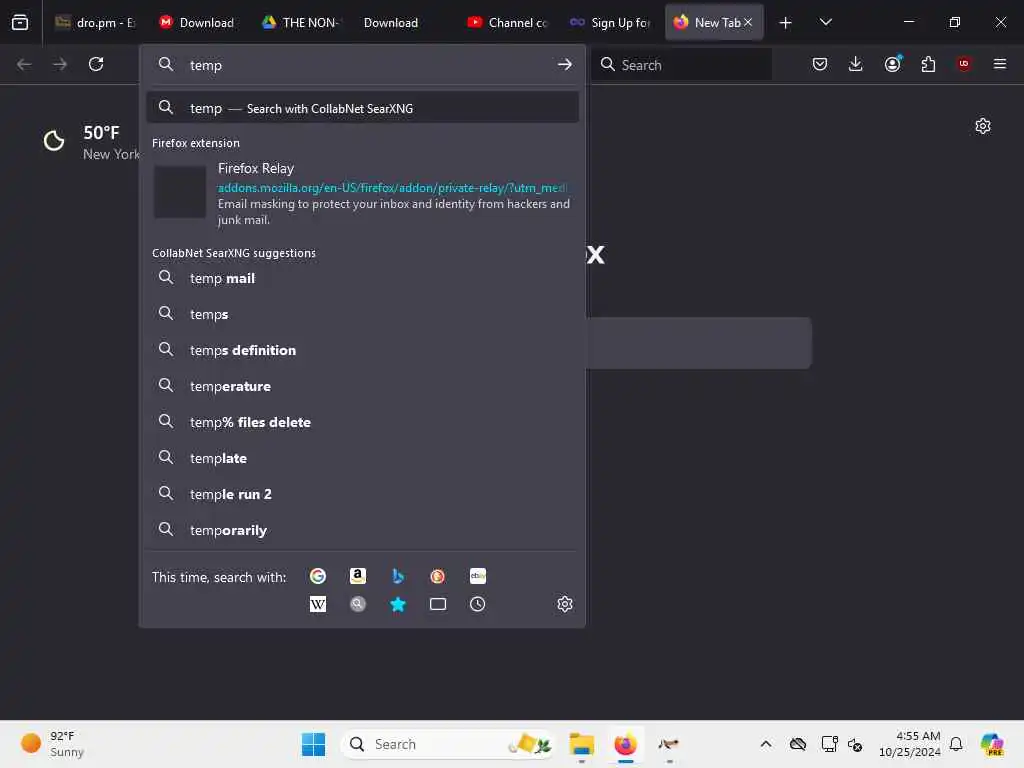This screenshot has height=768, width=1024.
Task: Open the Firefox account icon
Action: [893, 64]
